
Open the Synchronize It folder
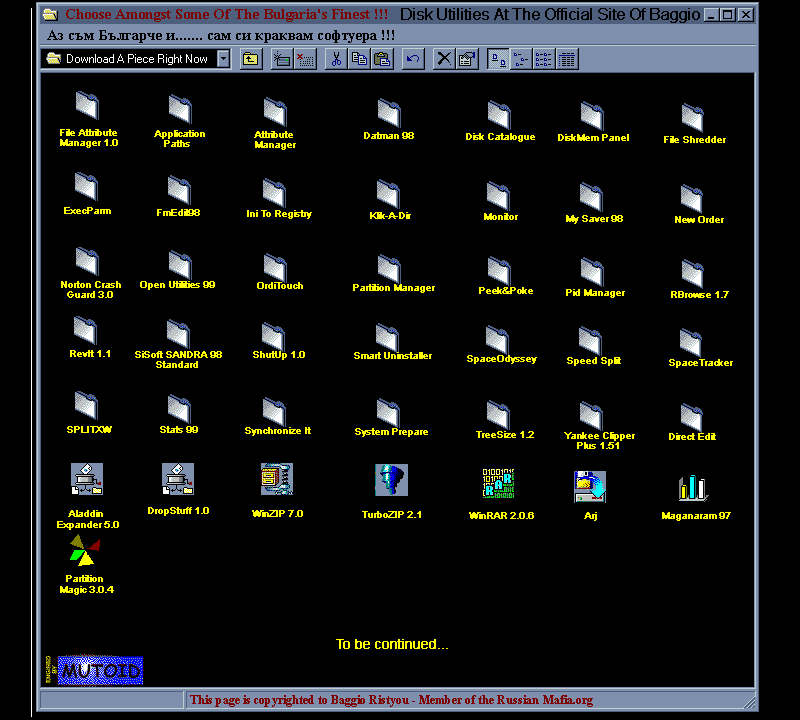274,412
